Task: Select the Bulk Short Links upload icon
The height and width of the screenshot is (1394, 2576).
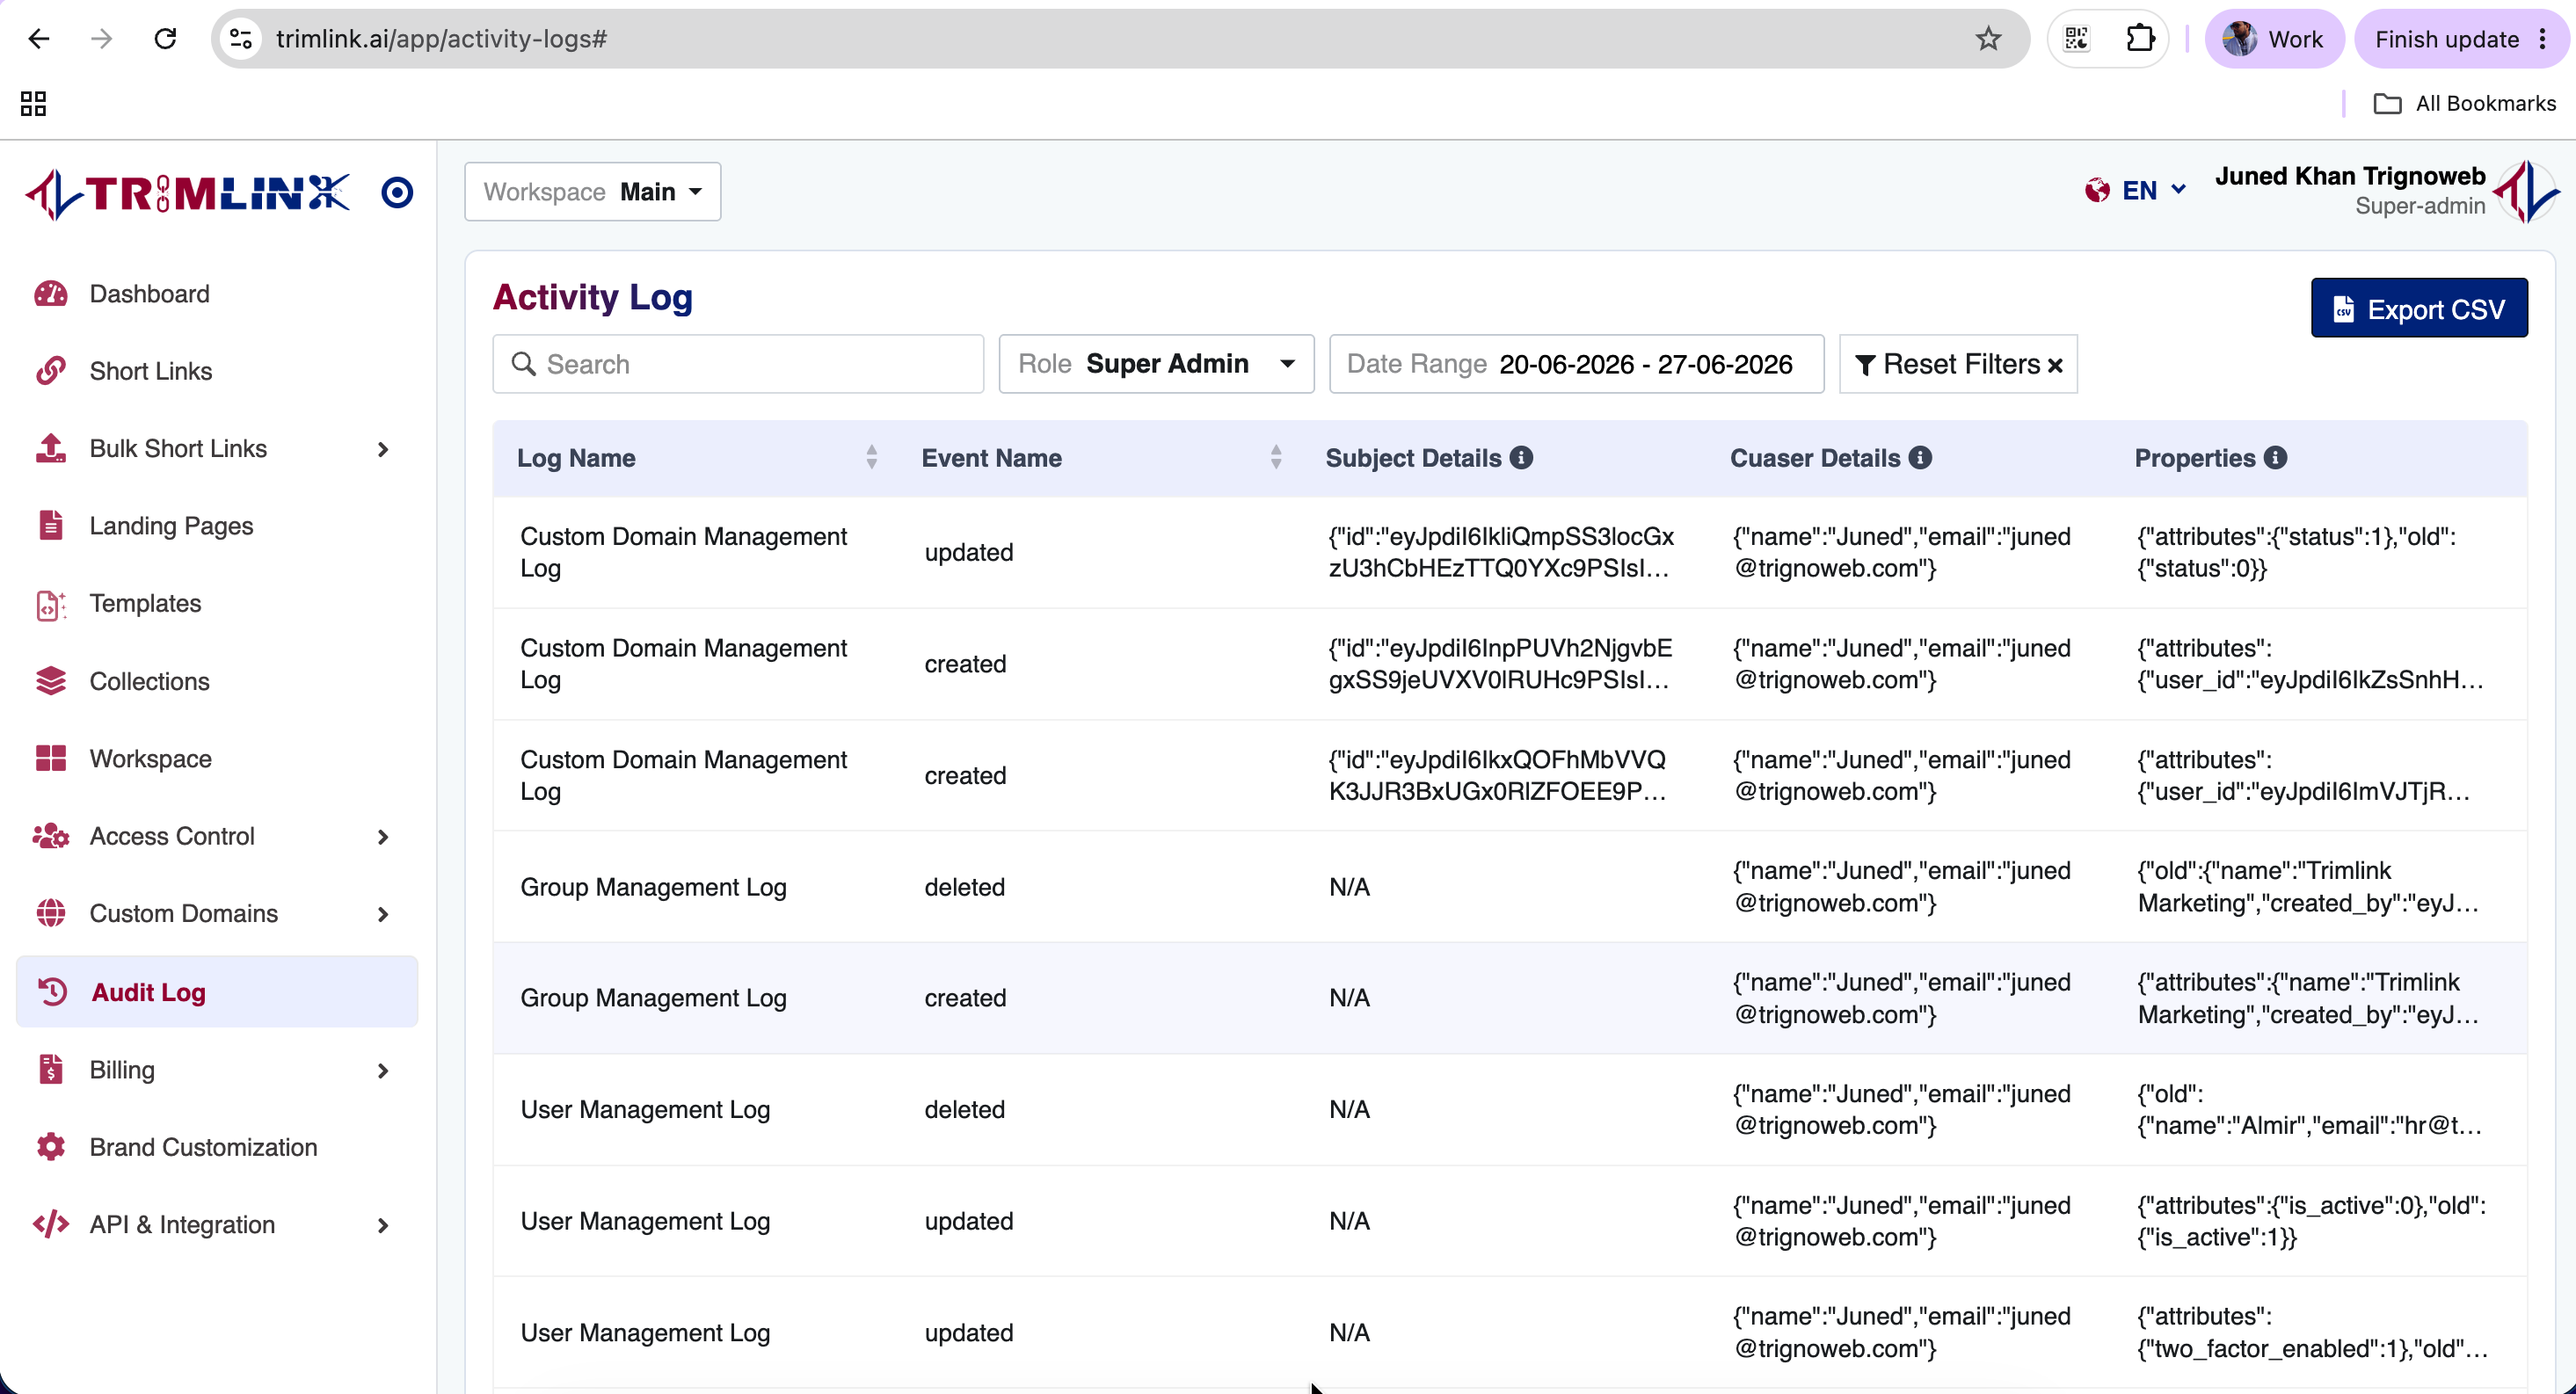Action: pos(51,448)
